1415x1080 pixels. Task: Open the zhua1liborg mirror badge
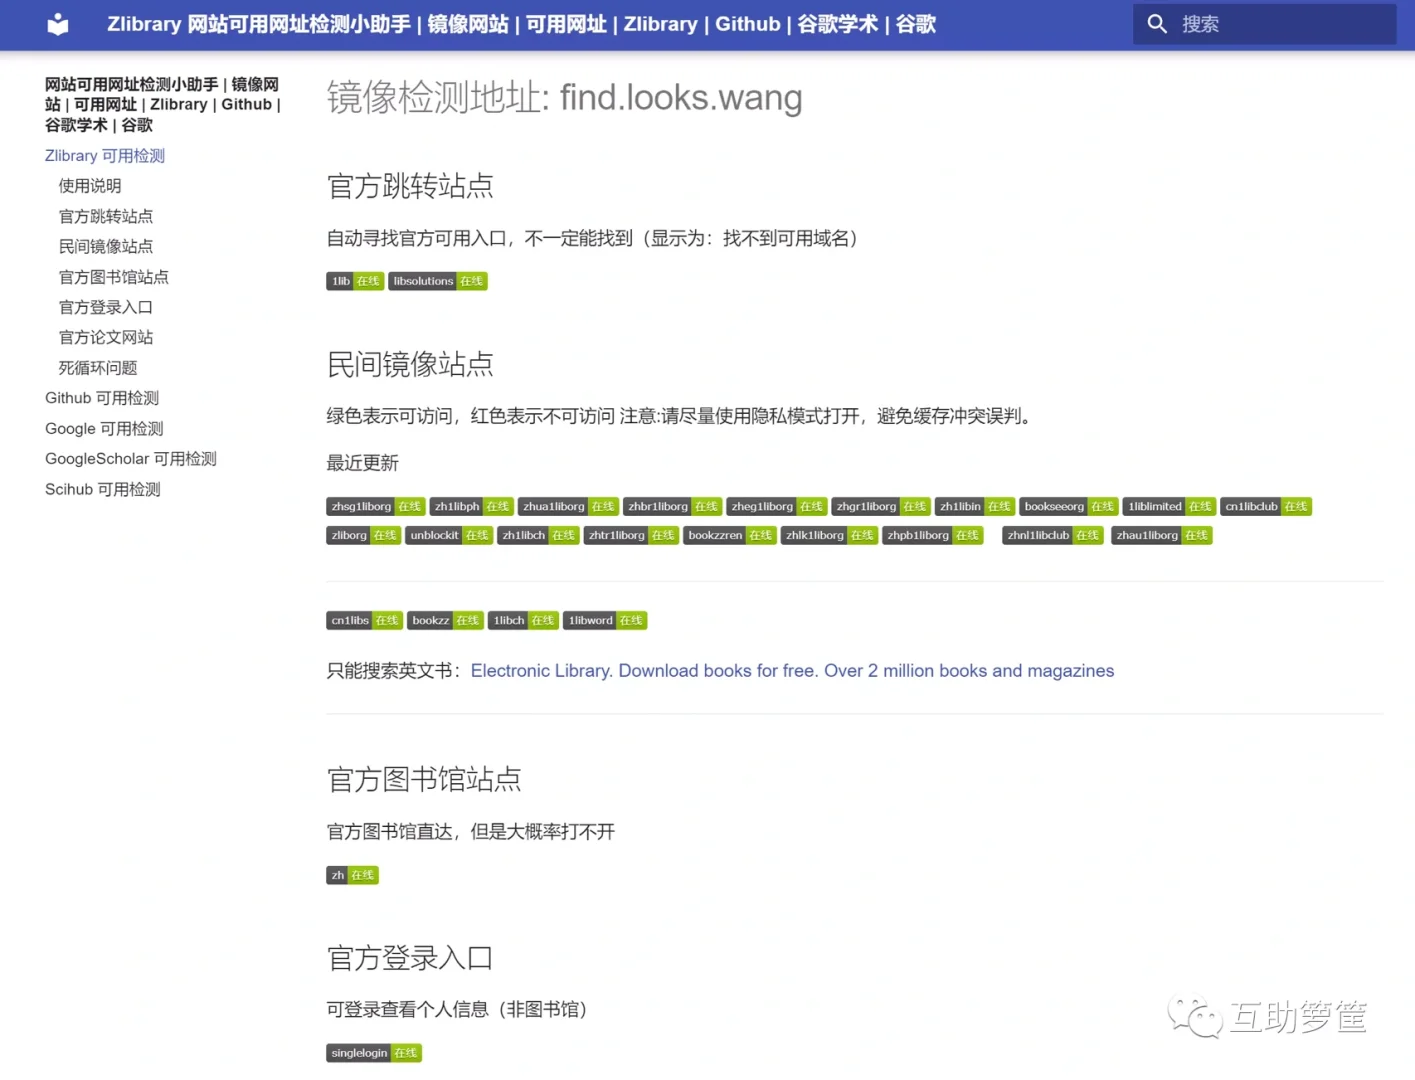(568, 507)
